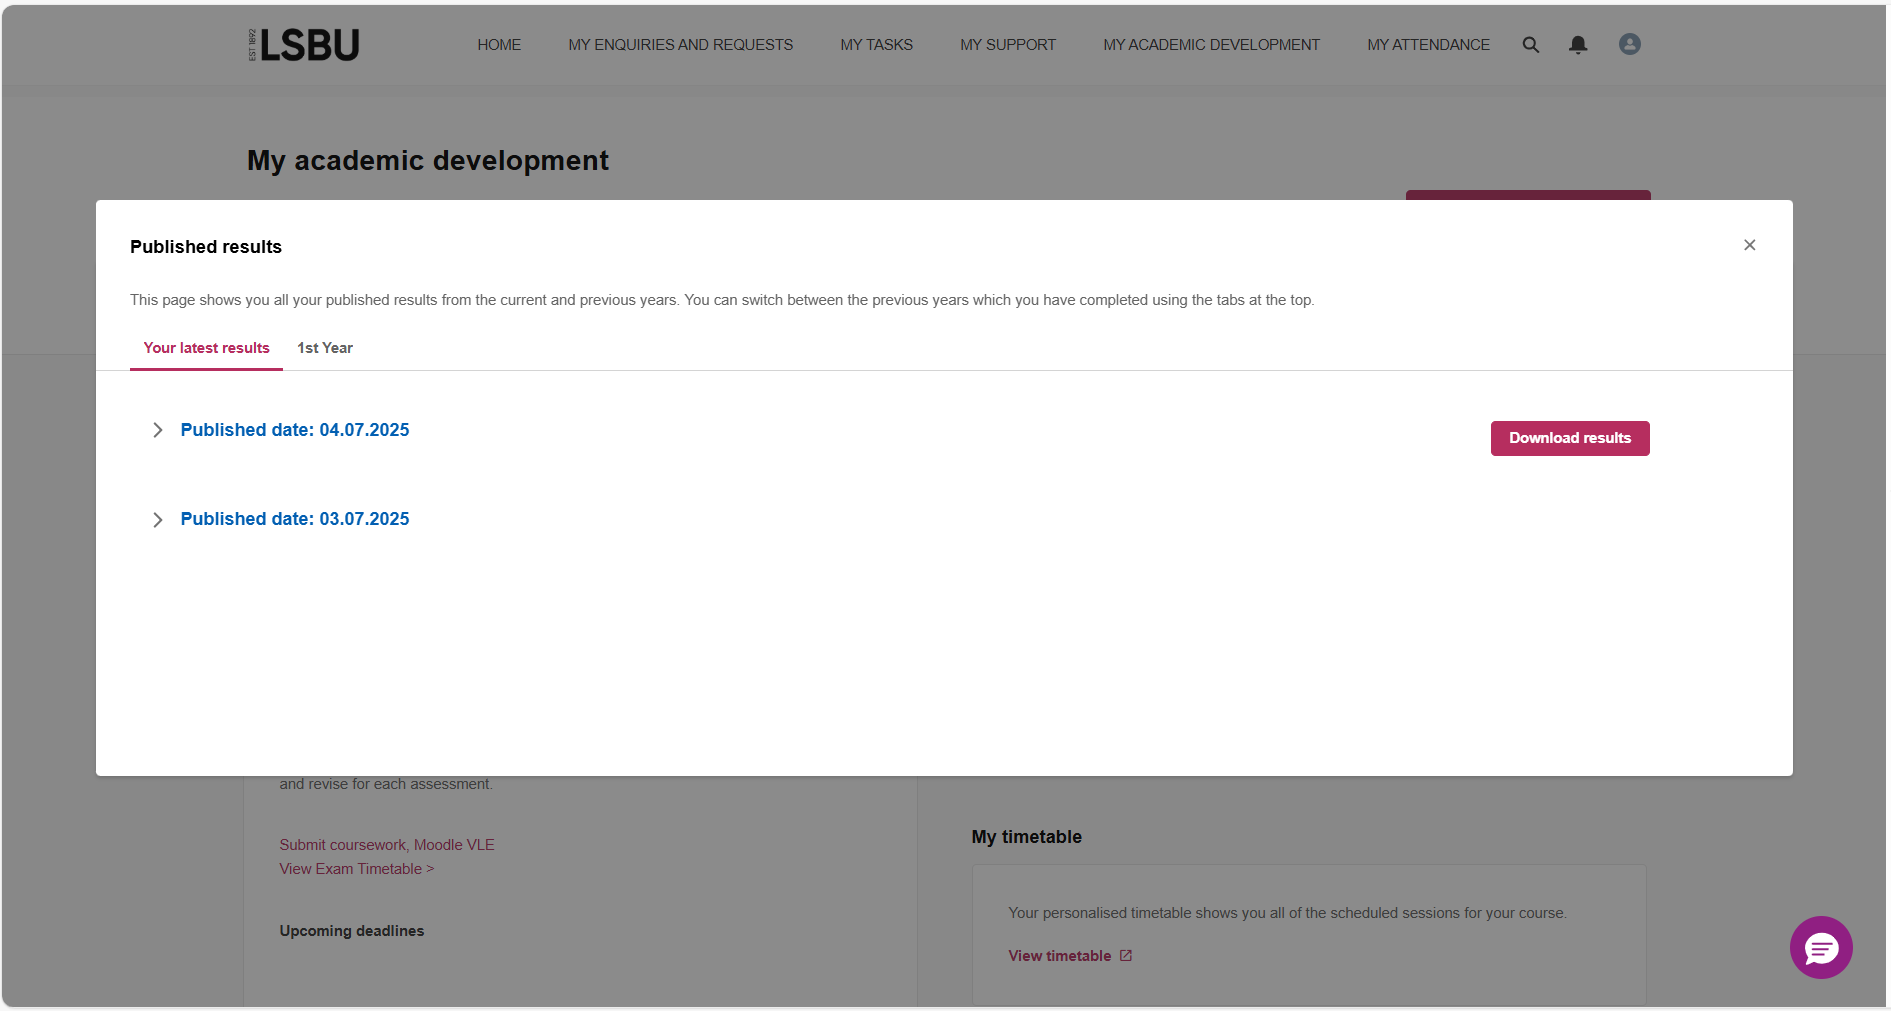Viewport: 1891px width, 1011px height.
Task: Click the Published results dialog title
Action: click(x=206, y=247)
